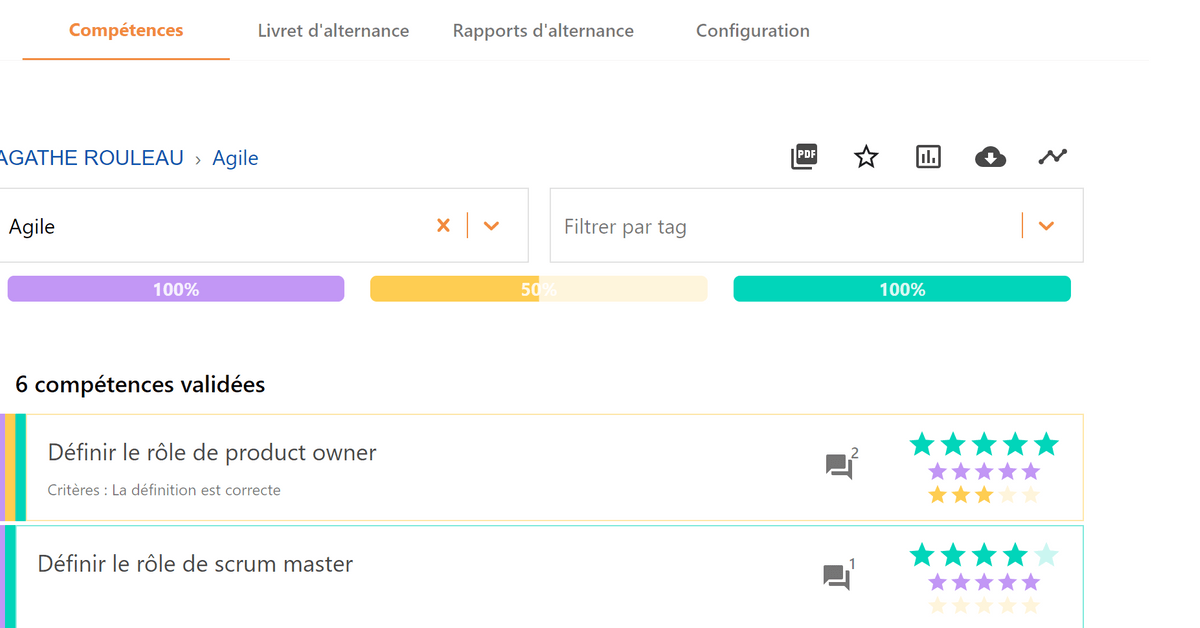This screenshot has width=1200, height=628.
Task: Click the yellow 50% progress bar
Action: pyautogui.click(x=539, y=289)
